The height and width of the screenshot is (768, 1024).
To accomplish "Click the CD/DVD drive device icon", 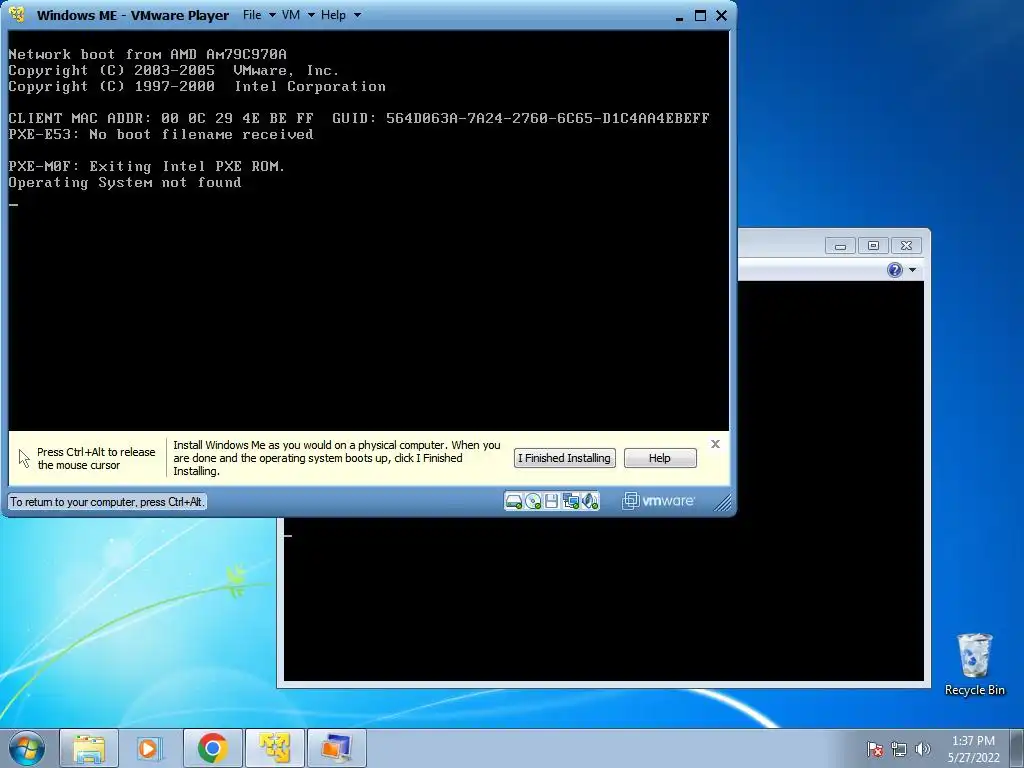I will 533,502.
